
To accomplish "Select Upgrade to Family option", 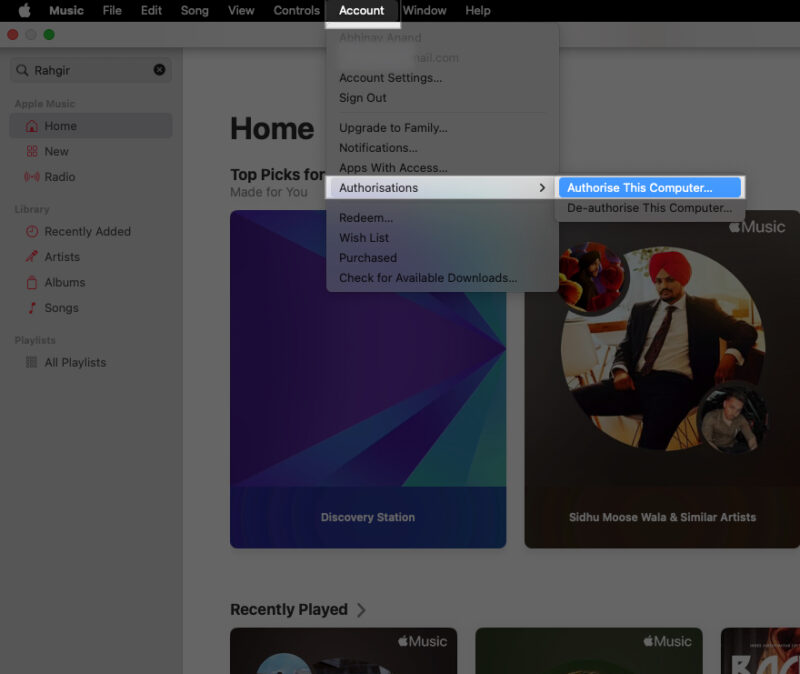I will tap(393, 127).
